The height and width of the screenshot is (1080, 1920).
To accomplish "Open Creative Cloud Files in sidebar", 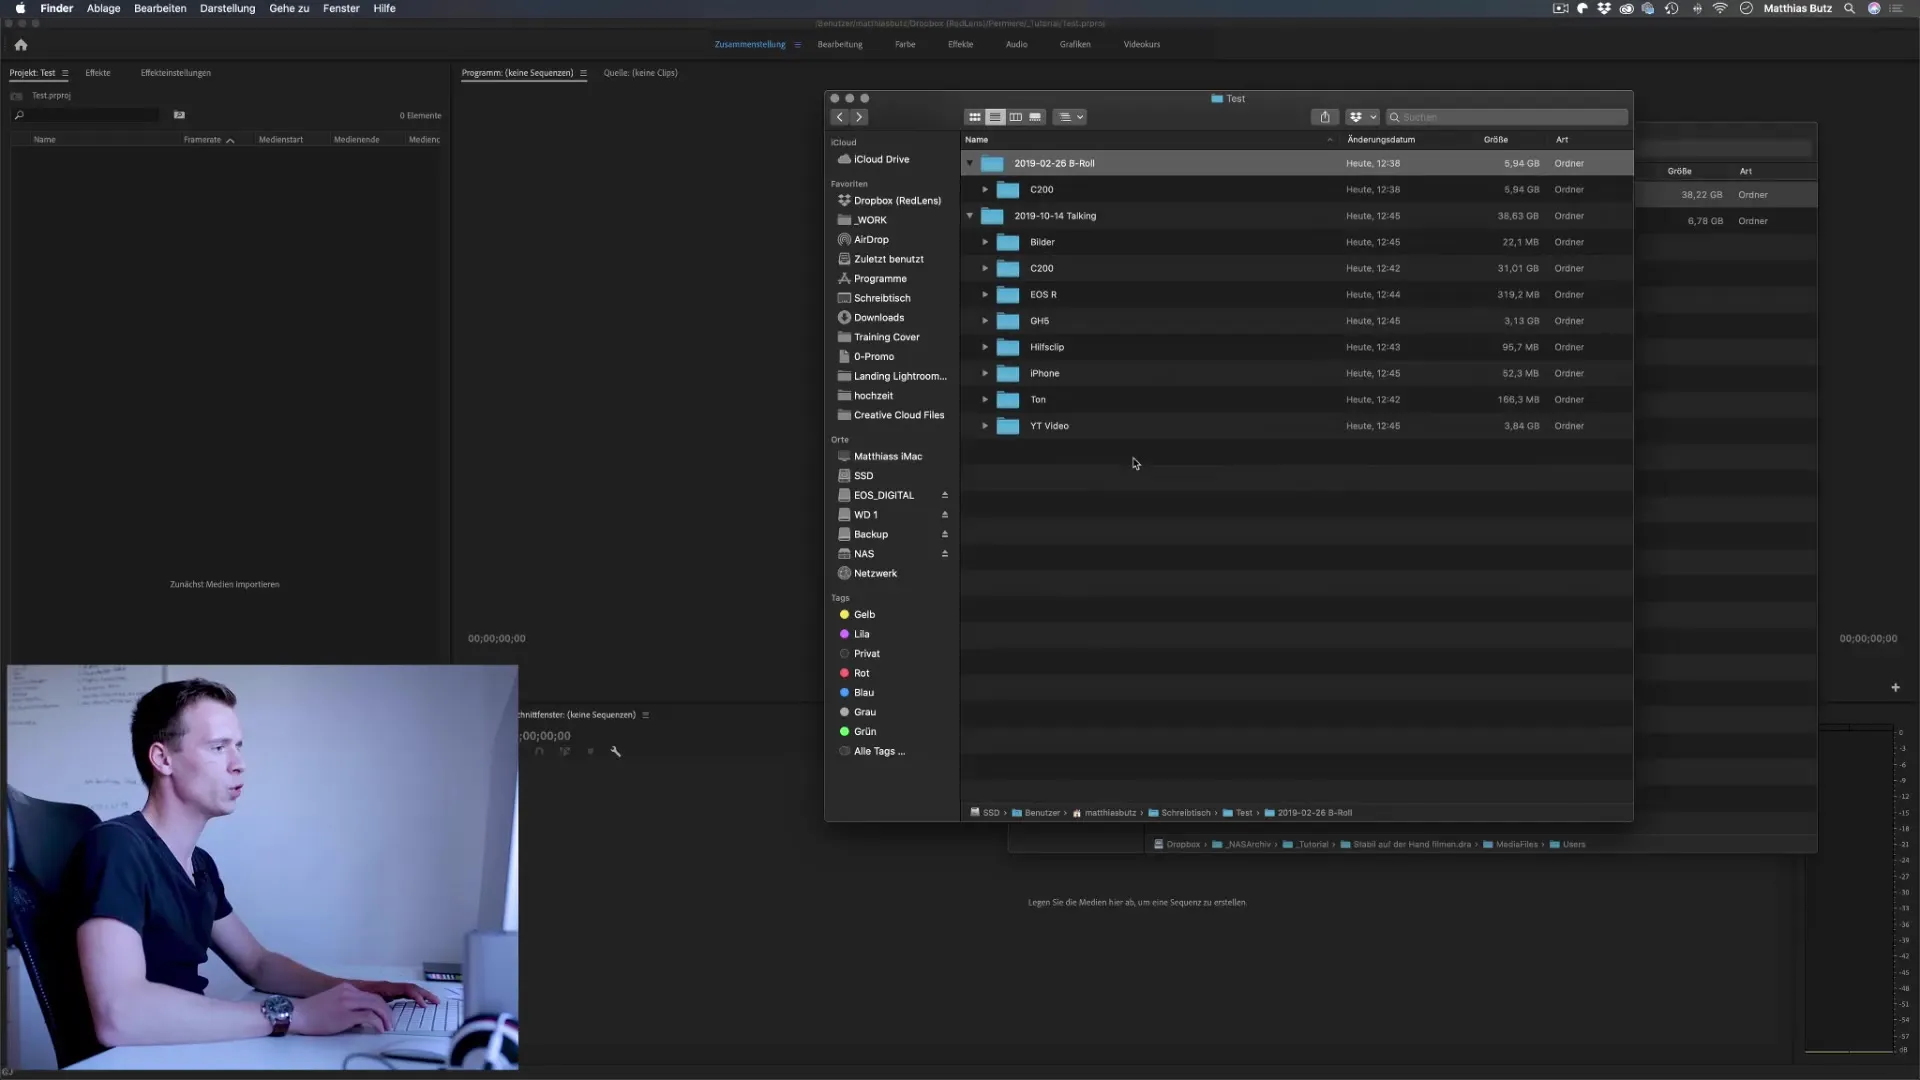I will [890, 415].
